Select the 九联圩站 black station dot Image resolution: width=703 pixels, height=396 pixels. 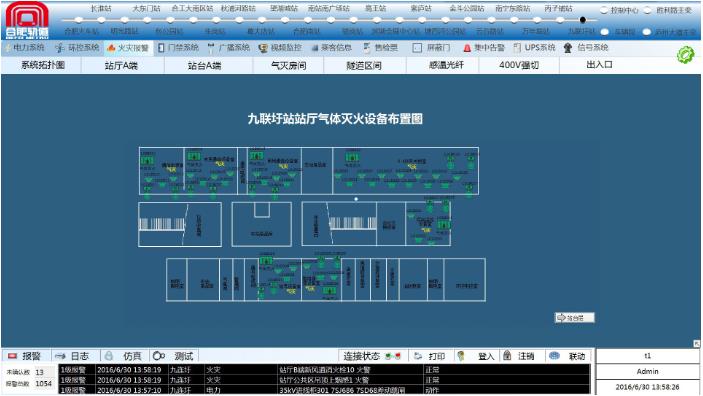tap(582, 20)
